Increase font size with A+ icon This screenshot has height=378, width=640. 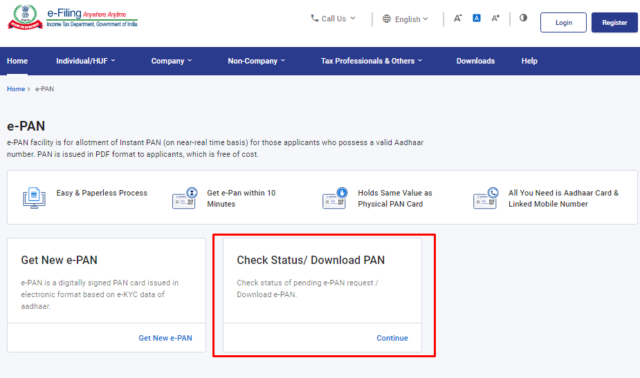[495, 18]
